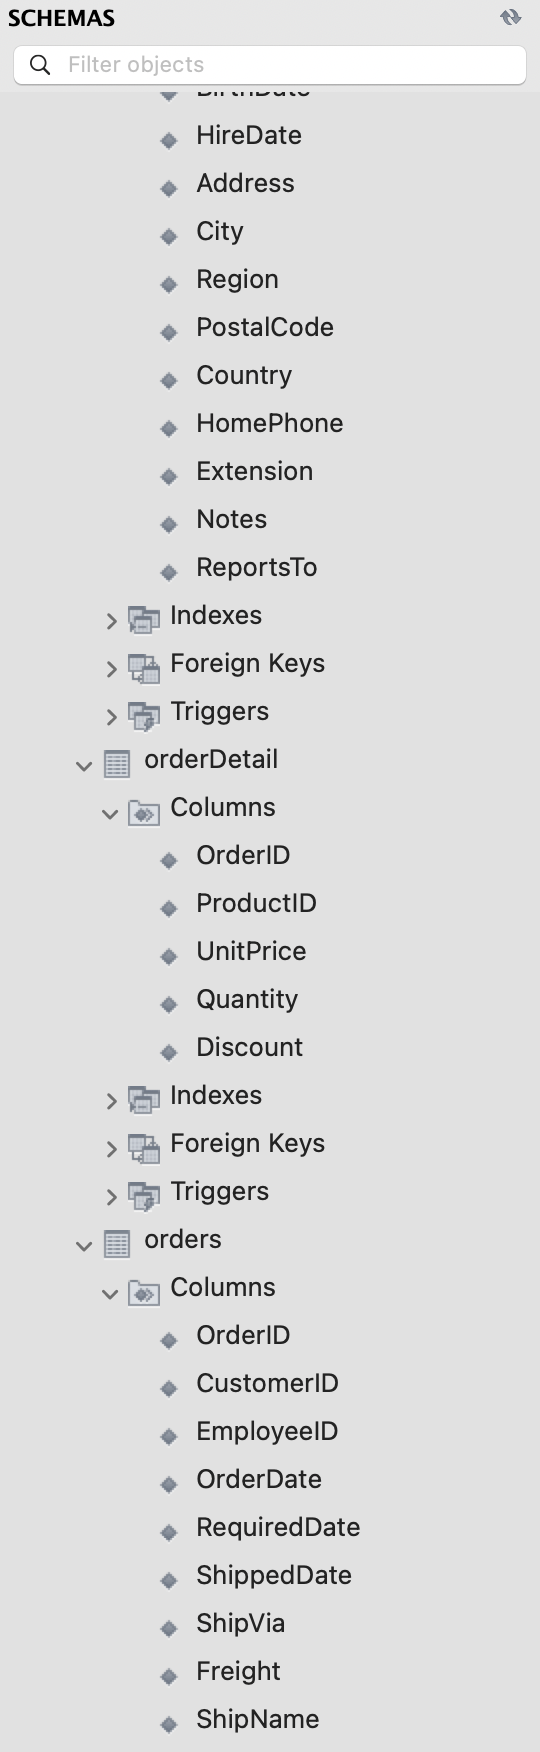This screenshot has width=540, height=1752.
Task: Click the diamond icon beside ReportsTo column
Action: click(x=169, y=572)
